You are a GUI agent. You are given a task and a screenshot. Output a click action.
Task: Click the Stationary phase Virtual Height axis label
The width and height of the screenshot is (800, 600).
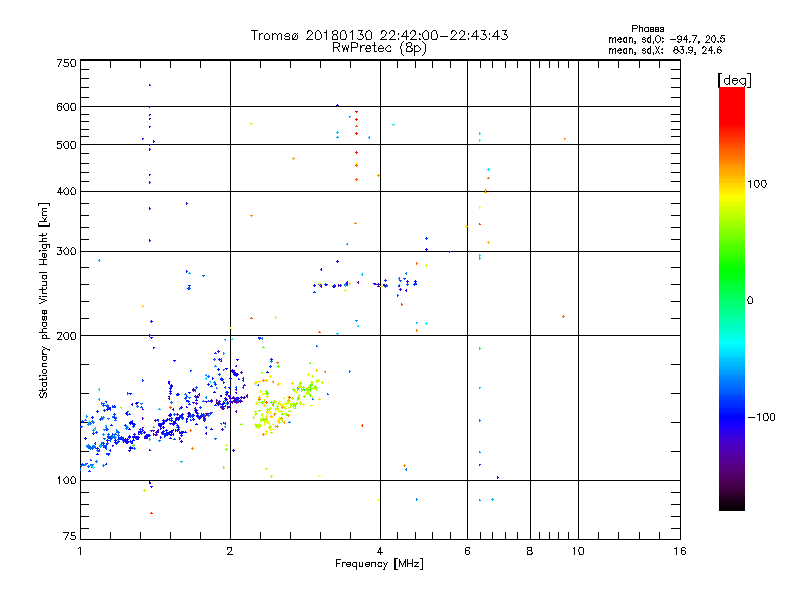click(x=44, y=301)
